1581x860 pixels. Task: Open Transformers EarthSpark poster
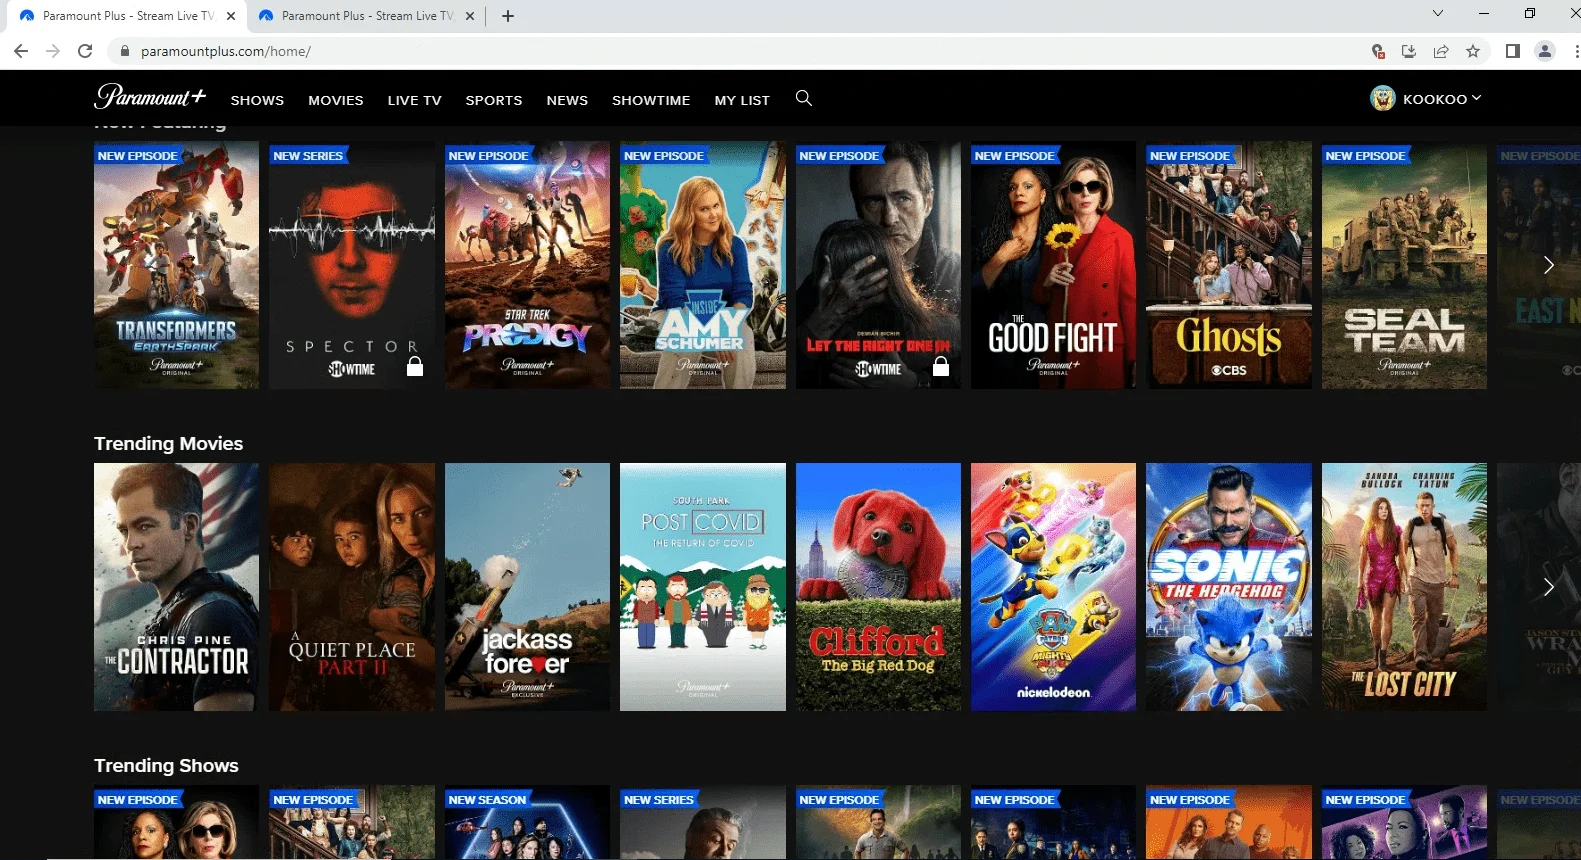[176, 265]
